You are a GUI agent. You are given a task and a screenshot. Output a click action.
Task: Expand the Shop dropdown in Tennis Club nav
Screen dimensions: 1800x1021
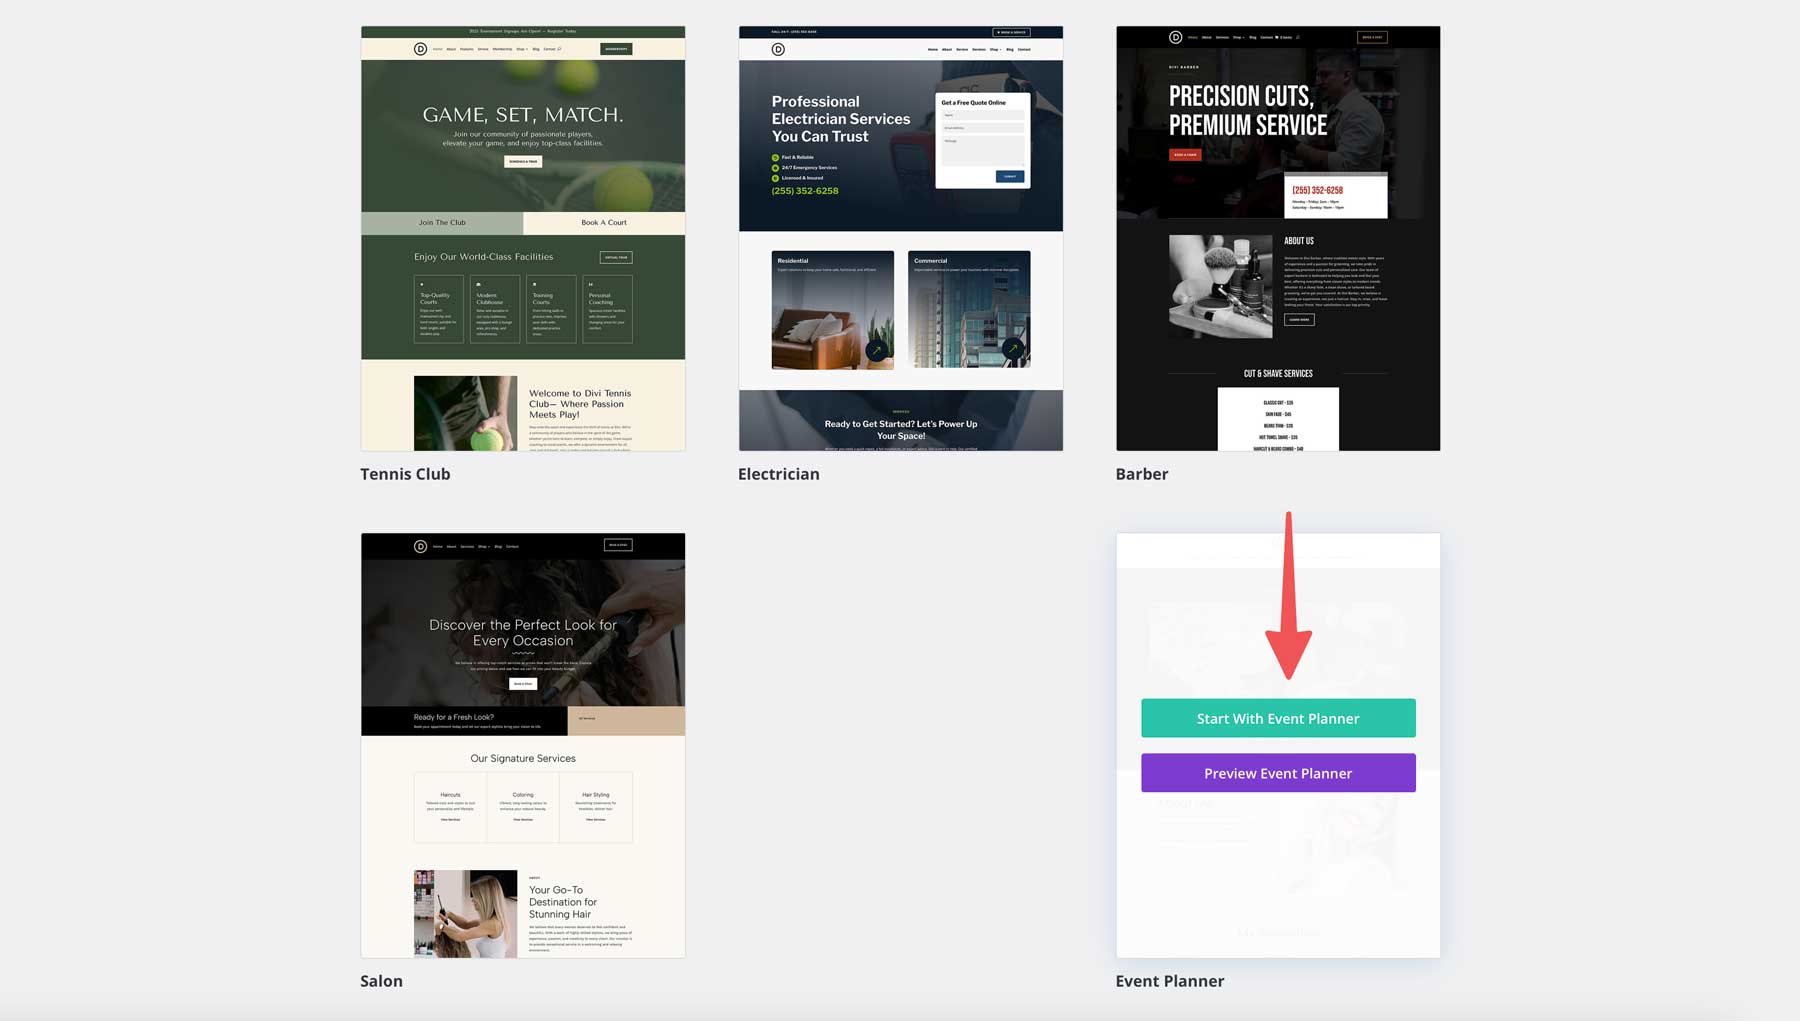(x=522, y=48)
